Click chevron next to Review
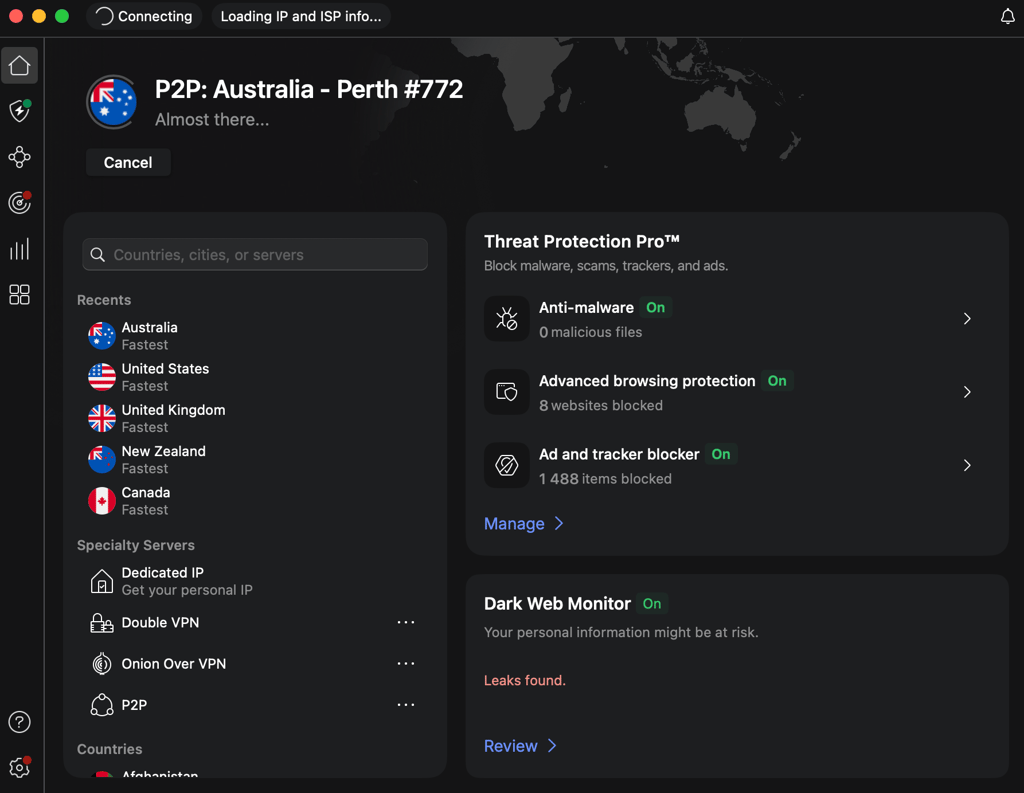 tap(552, 746)
